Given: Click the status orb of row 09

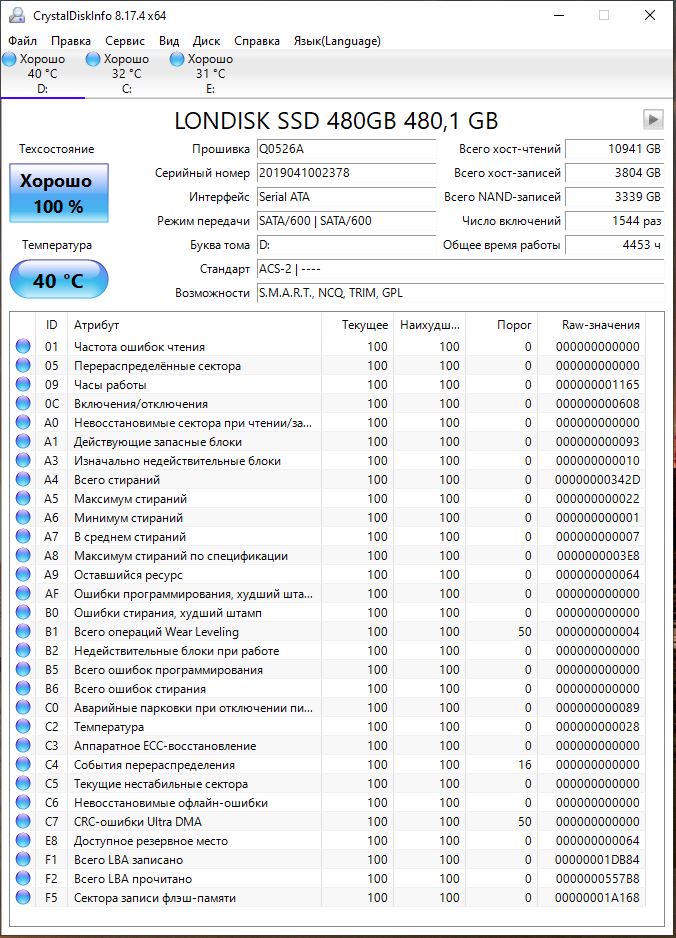Looking at the screenshot, I should [x=23, y=384].
